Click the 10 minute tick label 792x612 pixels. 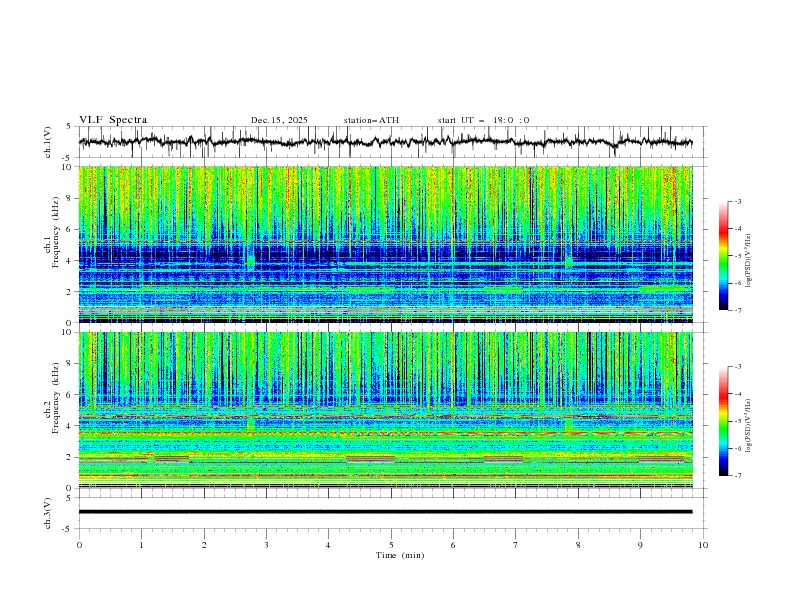[x=703, y=544]
